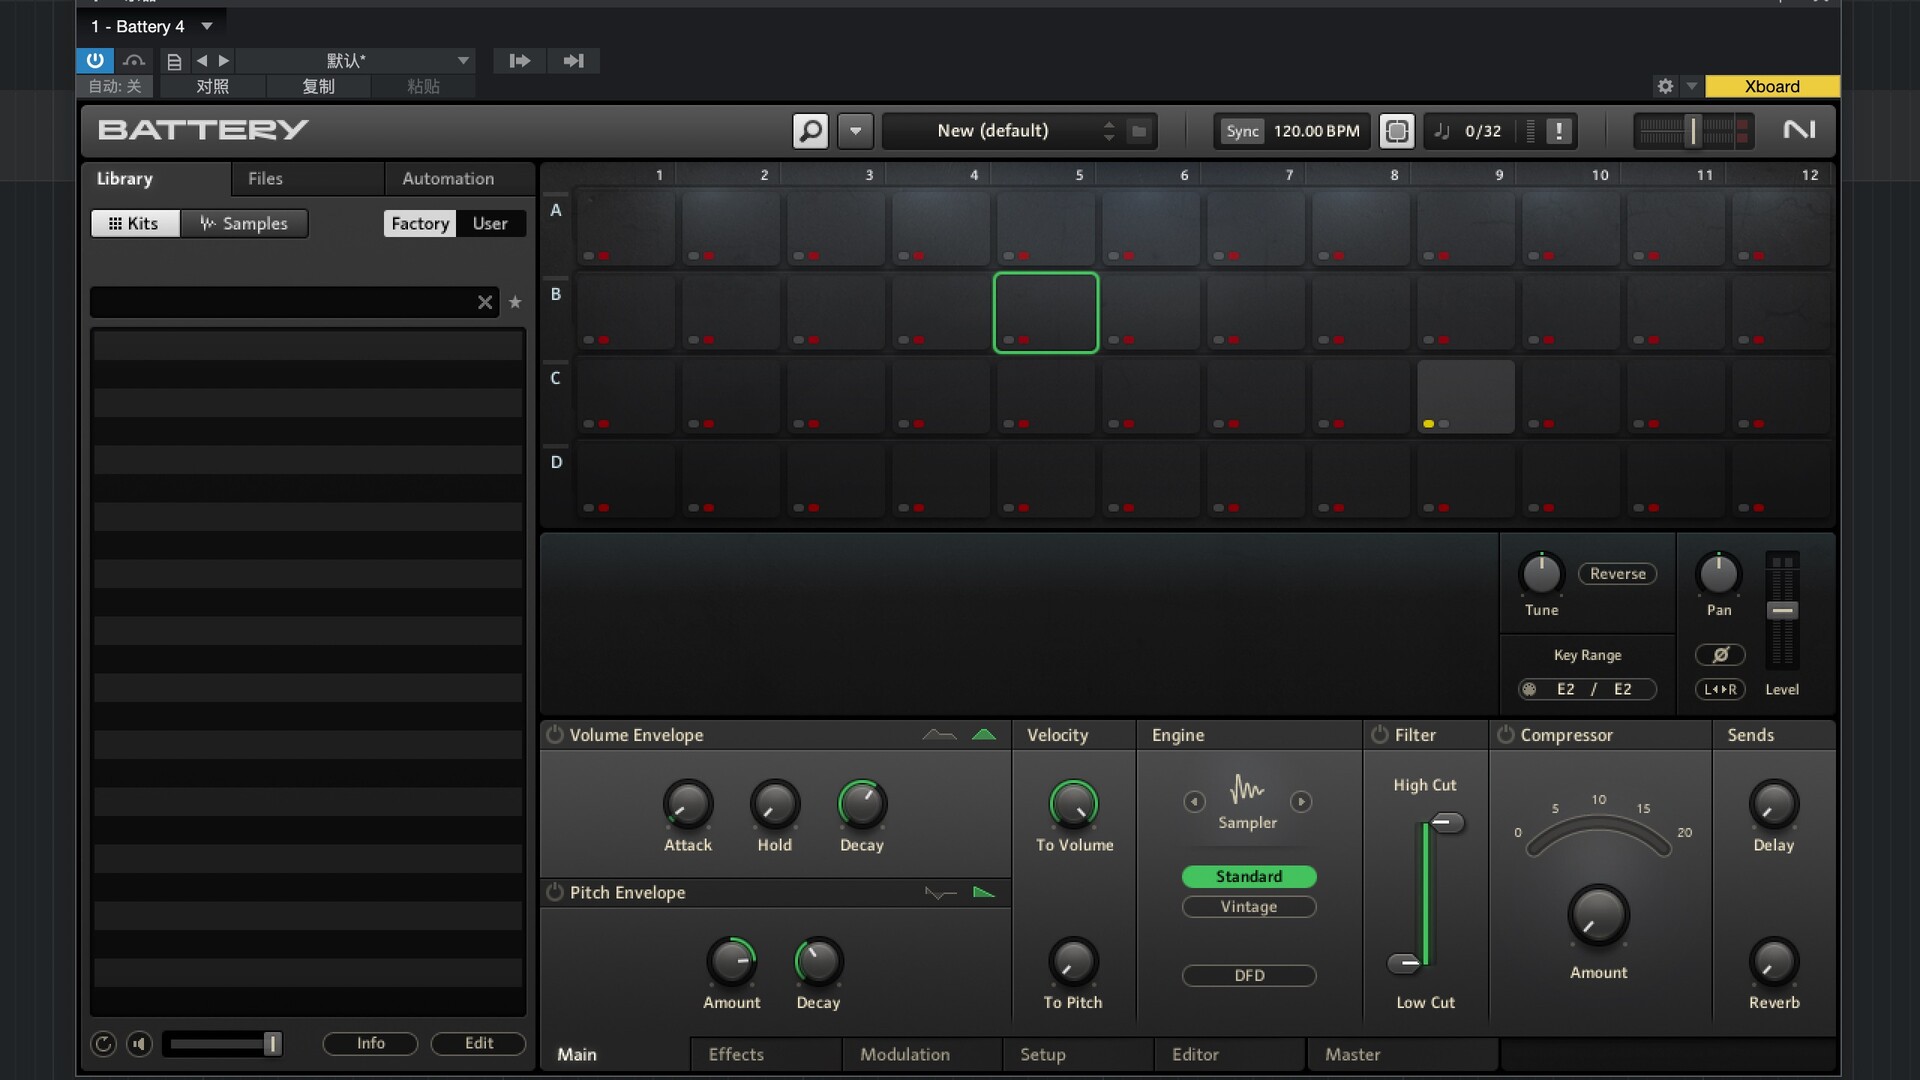
Task: Toggle Volume Envelope power button
Action: (555, 734)
